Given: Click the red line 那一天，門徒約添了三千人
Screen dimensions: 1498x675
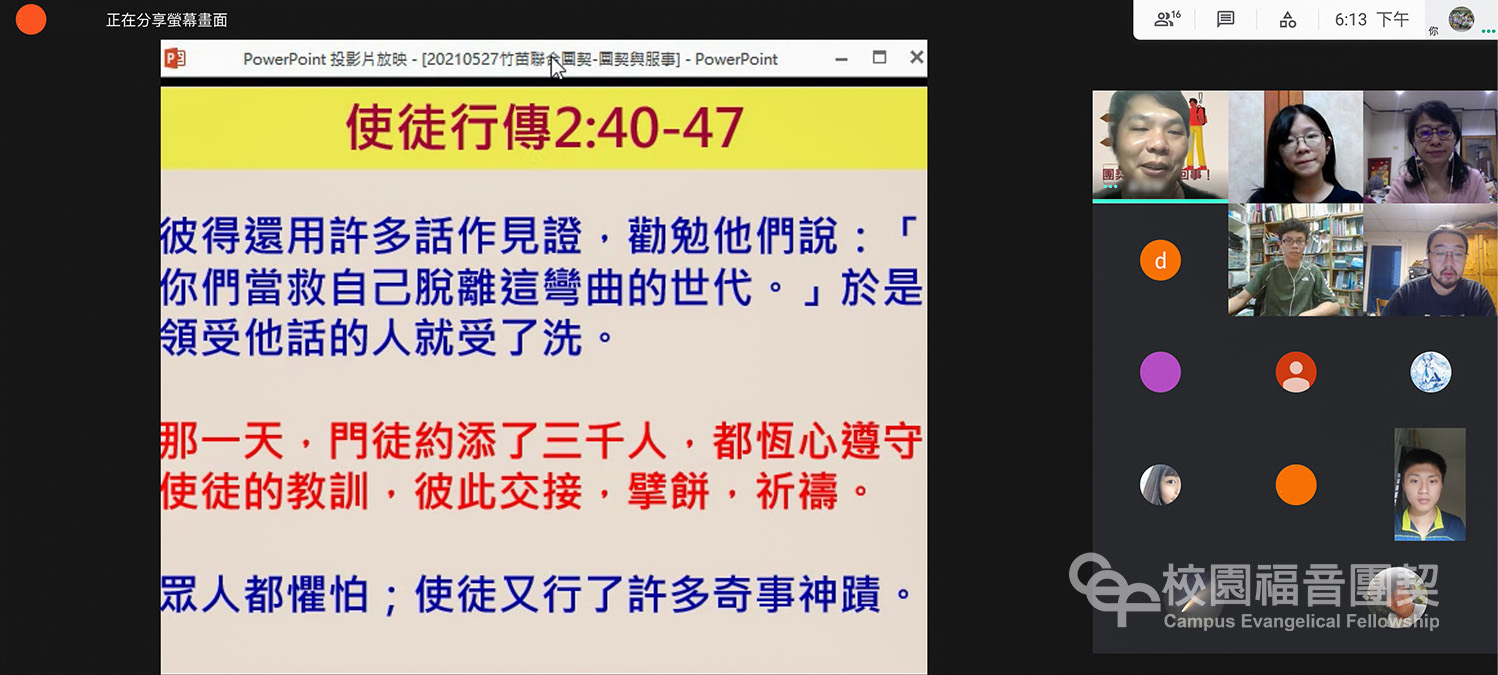Looking at the screenshot, I should pos(541,442).
